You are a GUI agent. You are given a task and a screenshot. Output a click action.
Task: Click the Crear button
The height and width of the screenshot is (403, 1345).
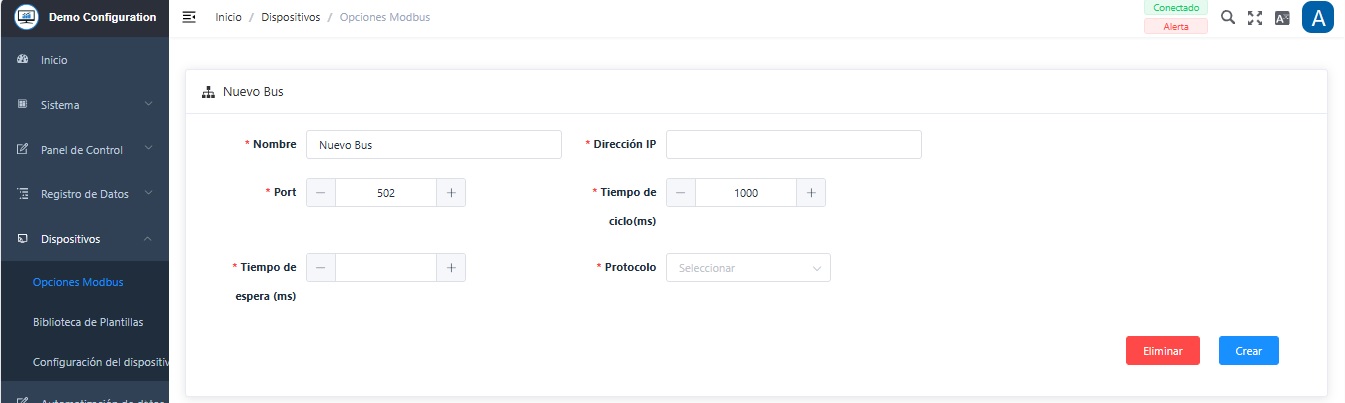click(1248, 351)
